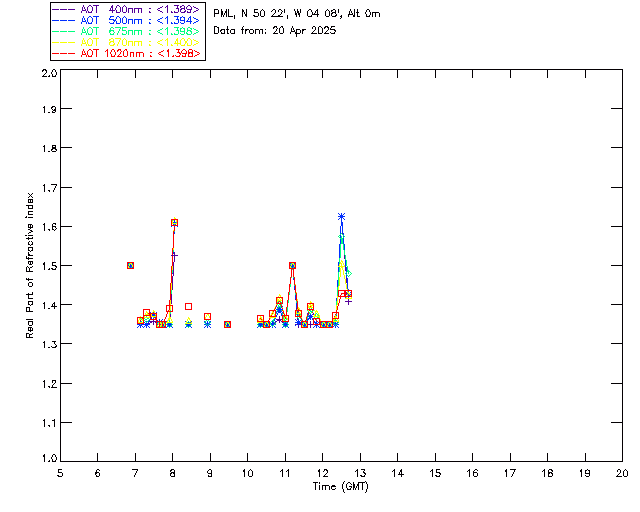Screen dimensions: 640x512
Task: Click the blue asterisk peak near 12.5 GMT
Action: pyautogui.click(x=342, y=216)
